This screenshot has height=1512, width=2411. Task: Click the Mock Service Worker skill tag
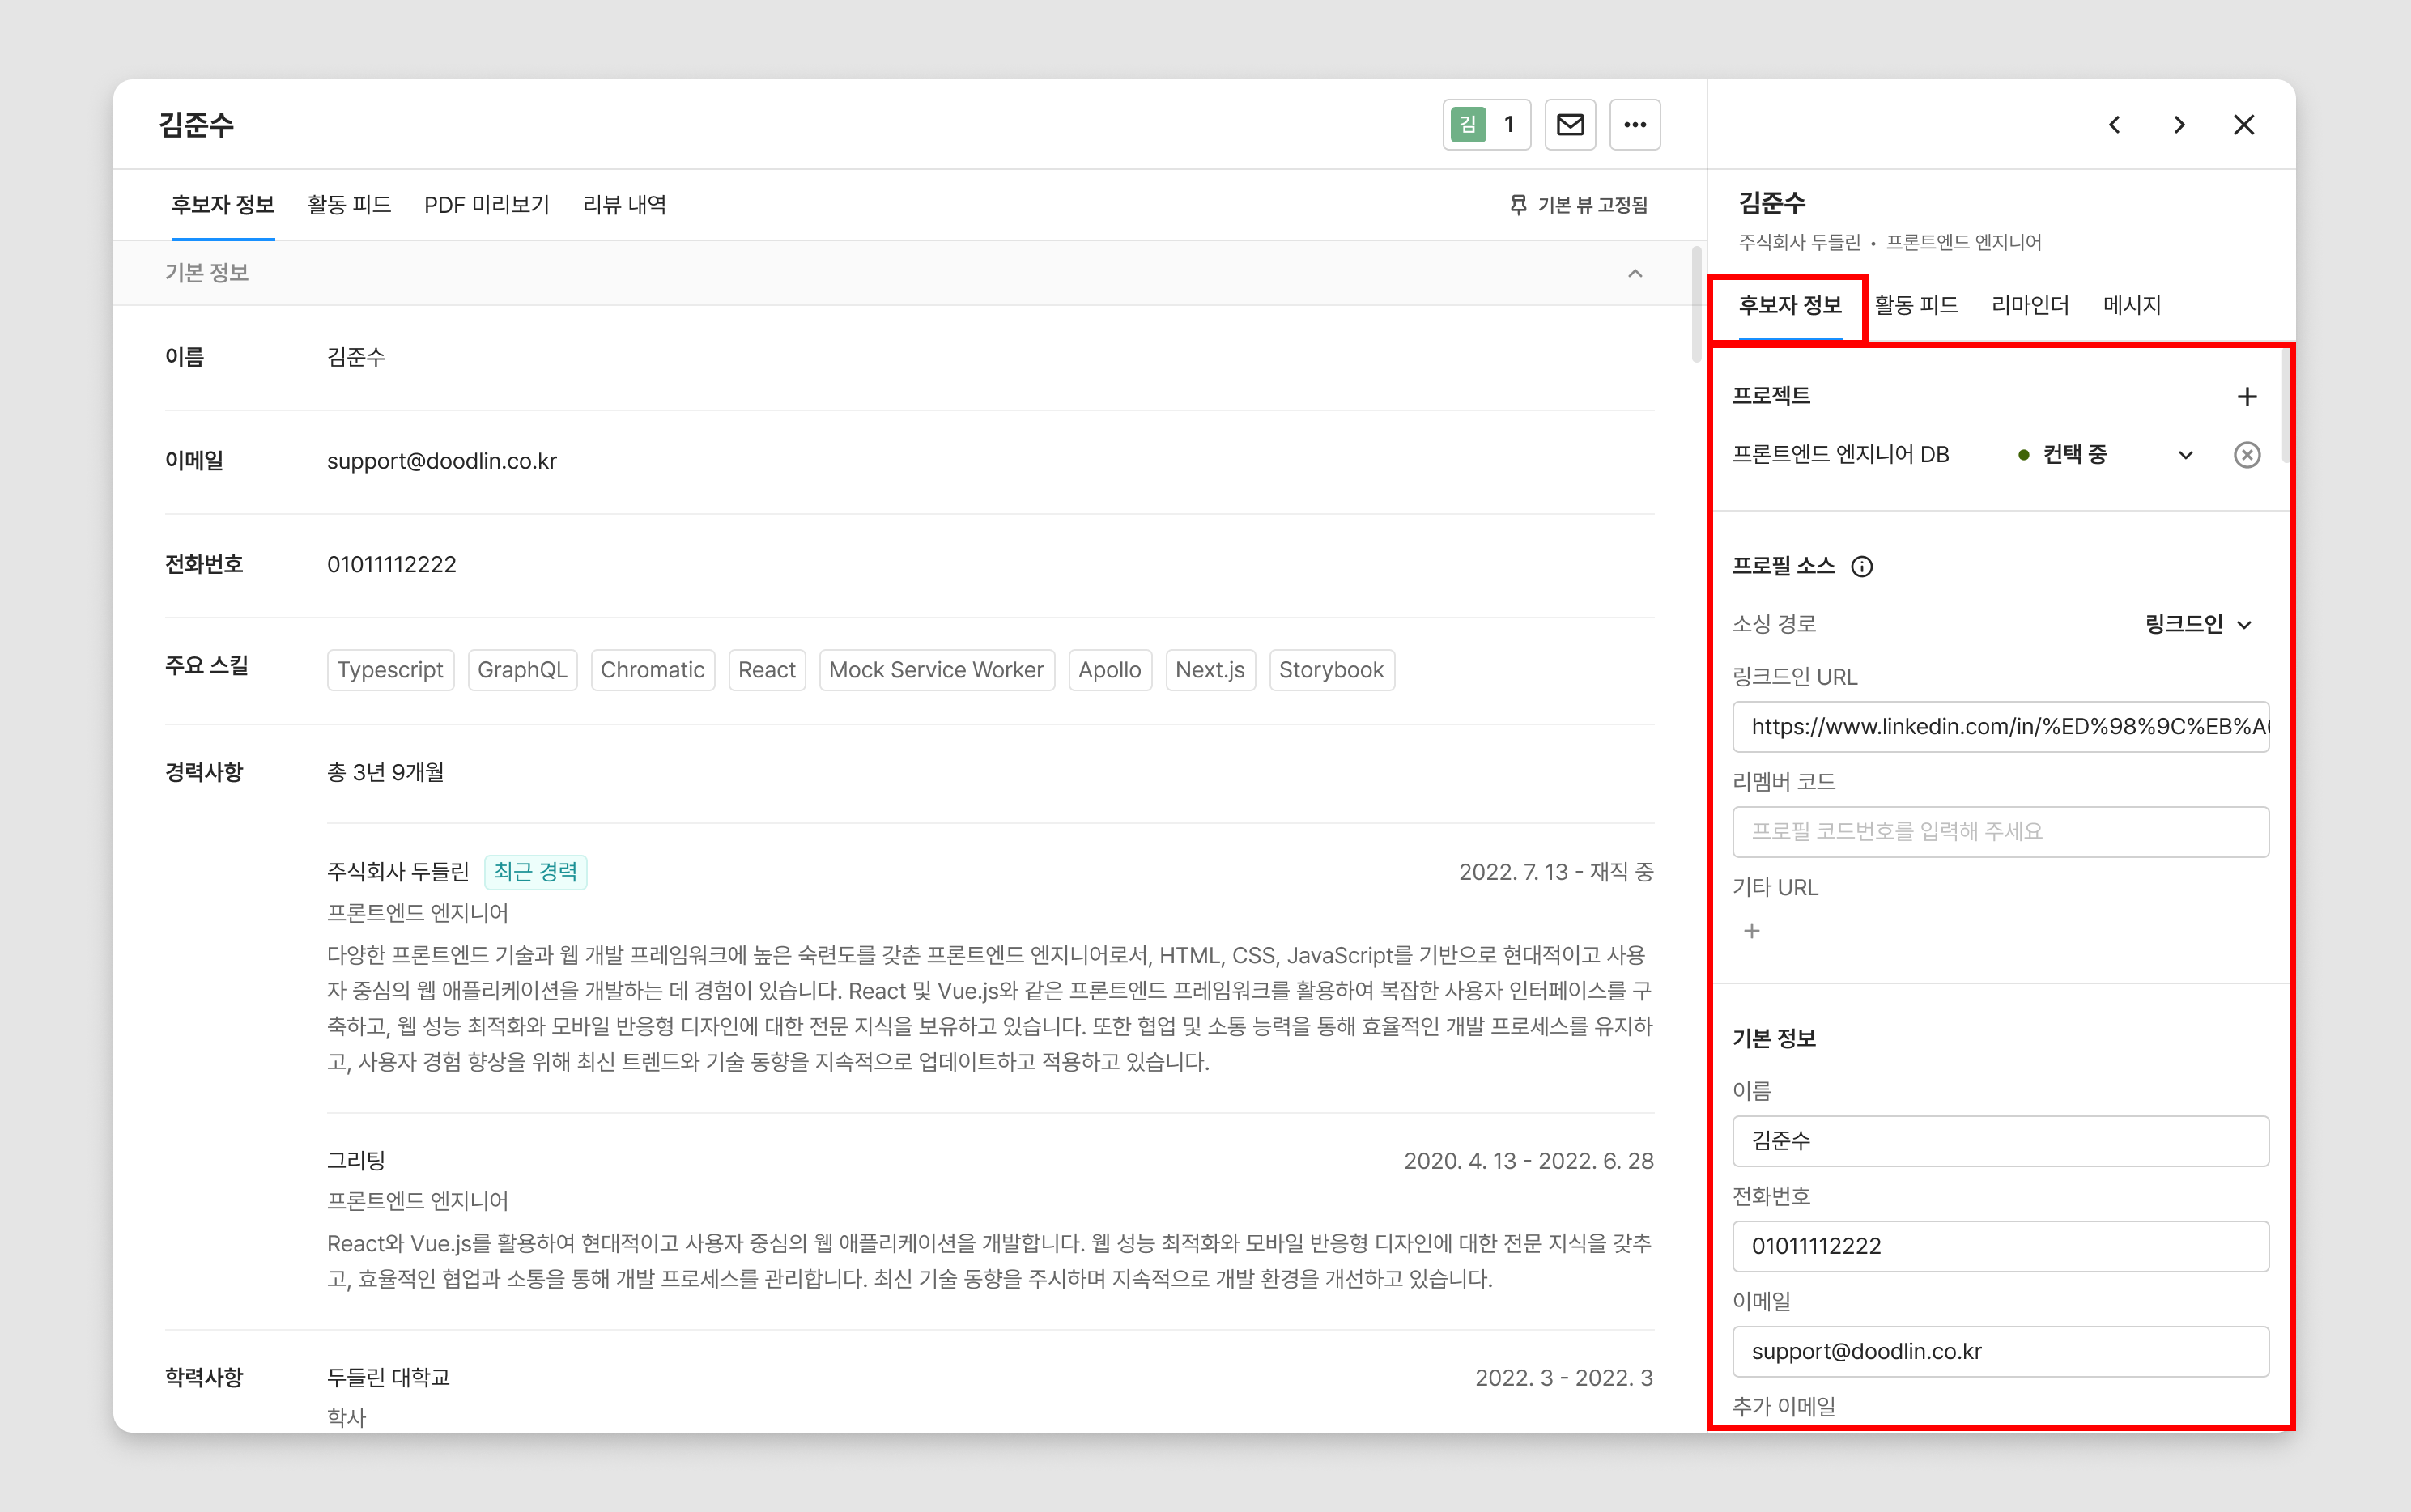coord(936,670)
